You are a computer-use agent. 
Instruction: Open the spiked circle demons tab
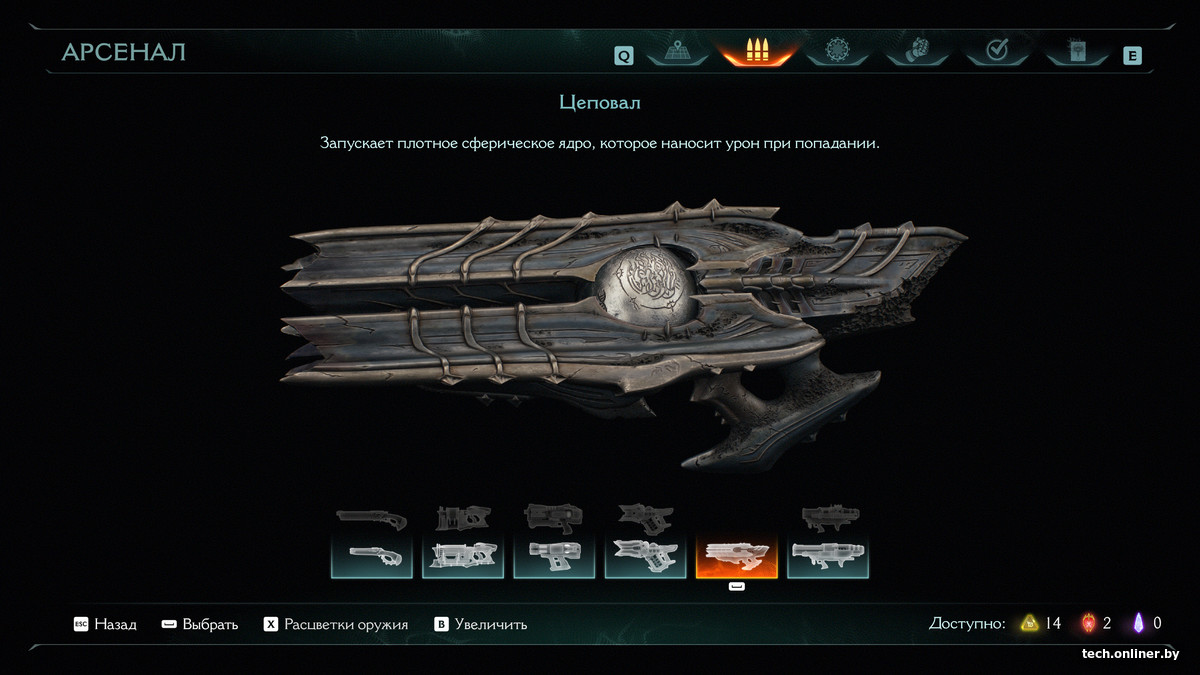click(837, 51)
